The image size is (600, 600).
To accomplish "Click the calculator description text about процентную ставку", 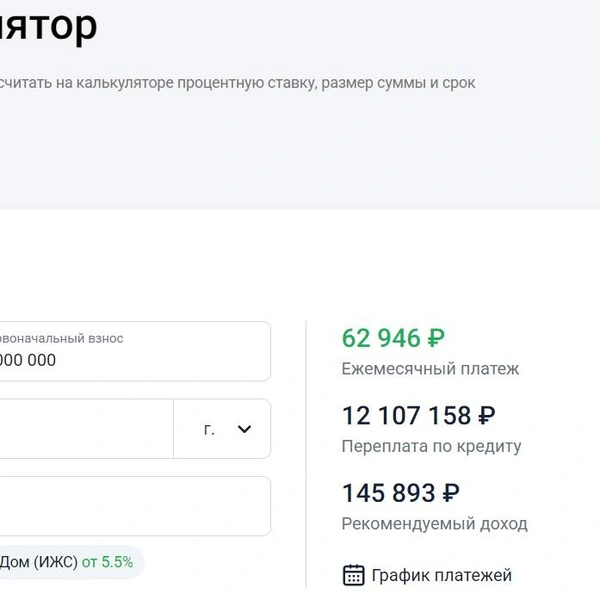I will click(x=238, y=83).
